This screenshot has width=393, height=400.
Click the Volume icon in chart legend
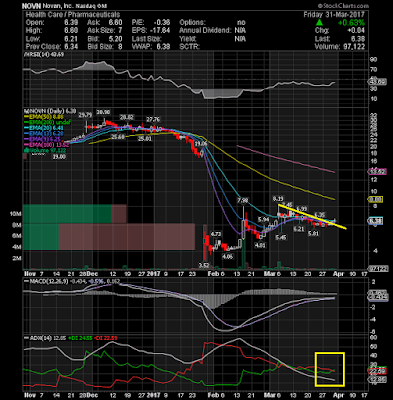point(25,151)
